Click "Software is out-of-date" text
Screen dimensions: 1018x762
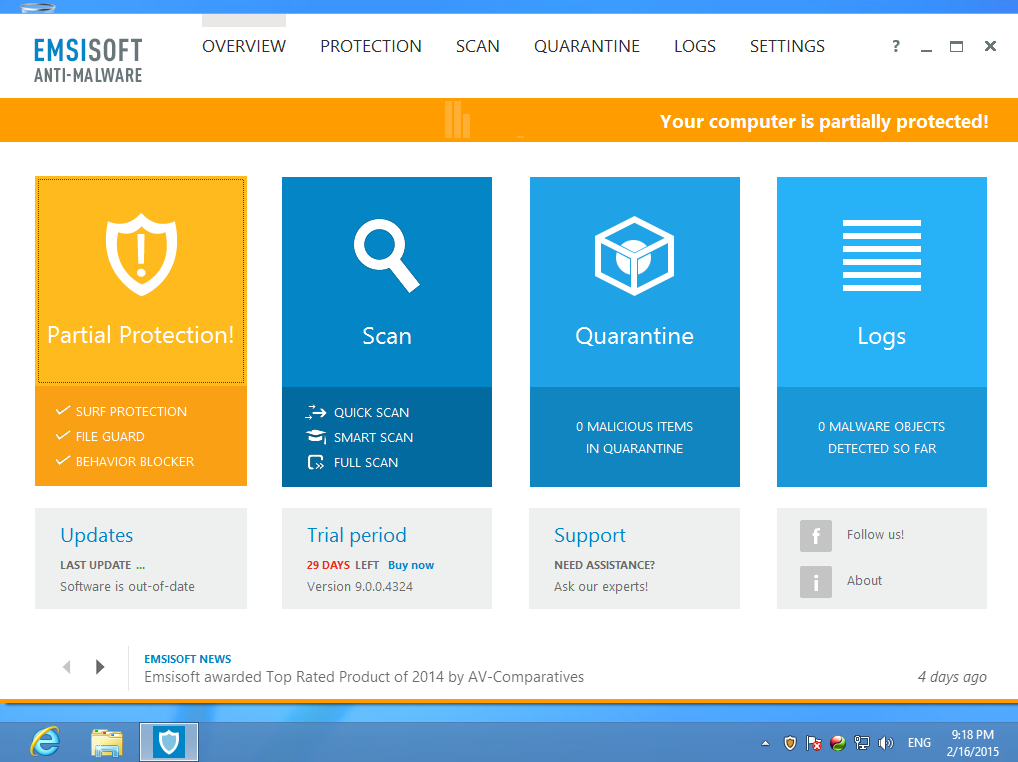(x=127, y=587)
